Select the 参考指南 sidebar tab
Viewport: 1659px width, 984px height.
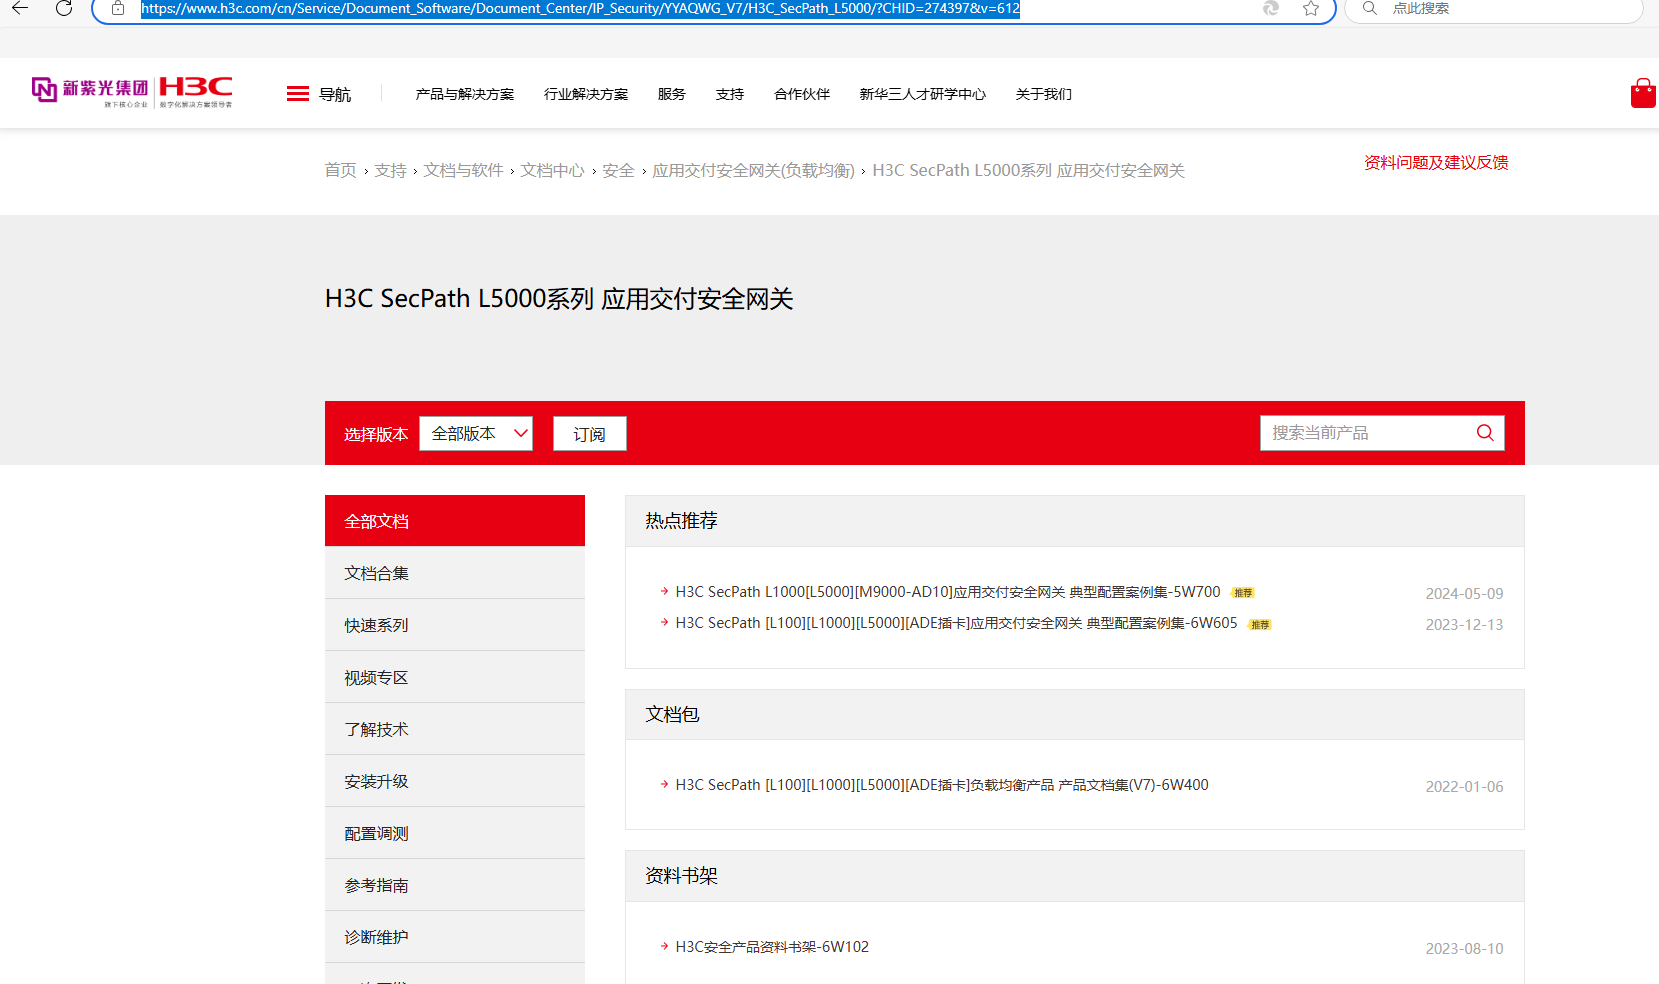coord(455,885)
